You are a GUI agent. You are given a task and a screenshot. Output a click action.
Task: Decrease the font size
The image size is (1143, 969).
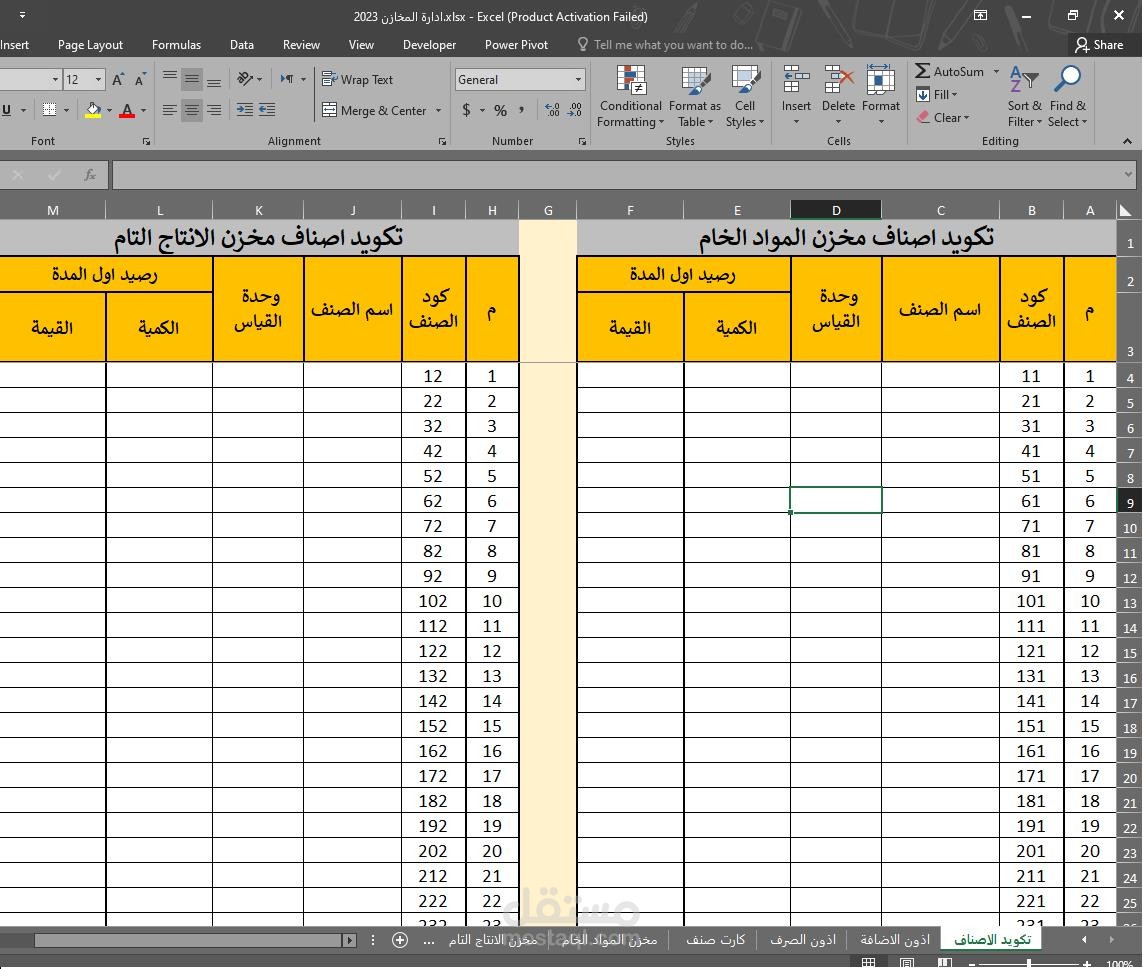point(140,79)
